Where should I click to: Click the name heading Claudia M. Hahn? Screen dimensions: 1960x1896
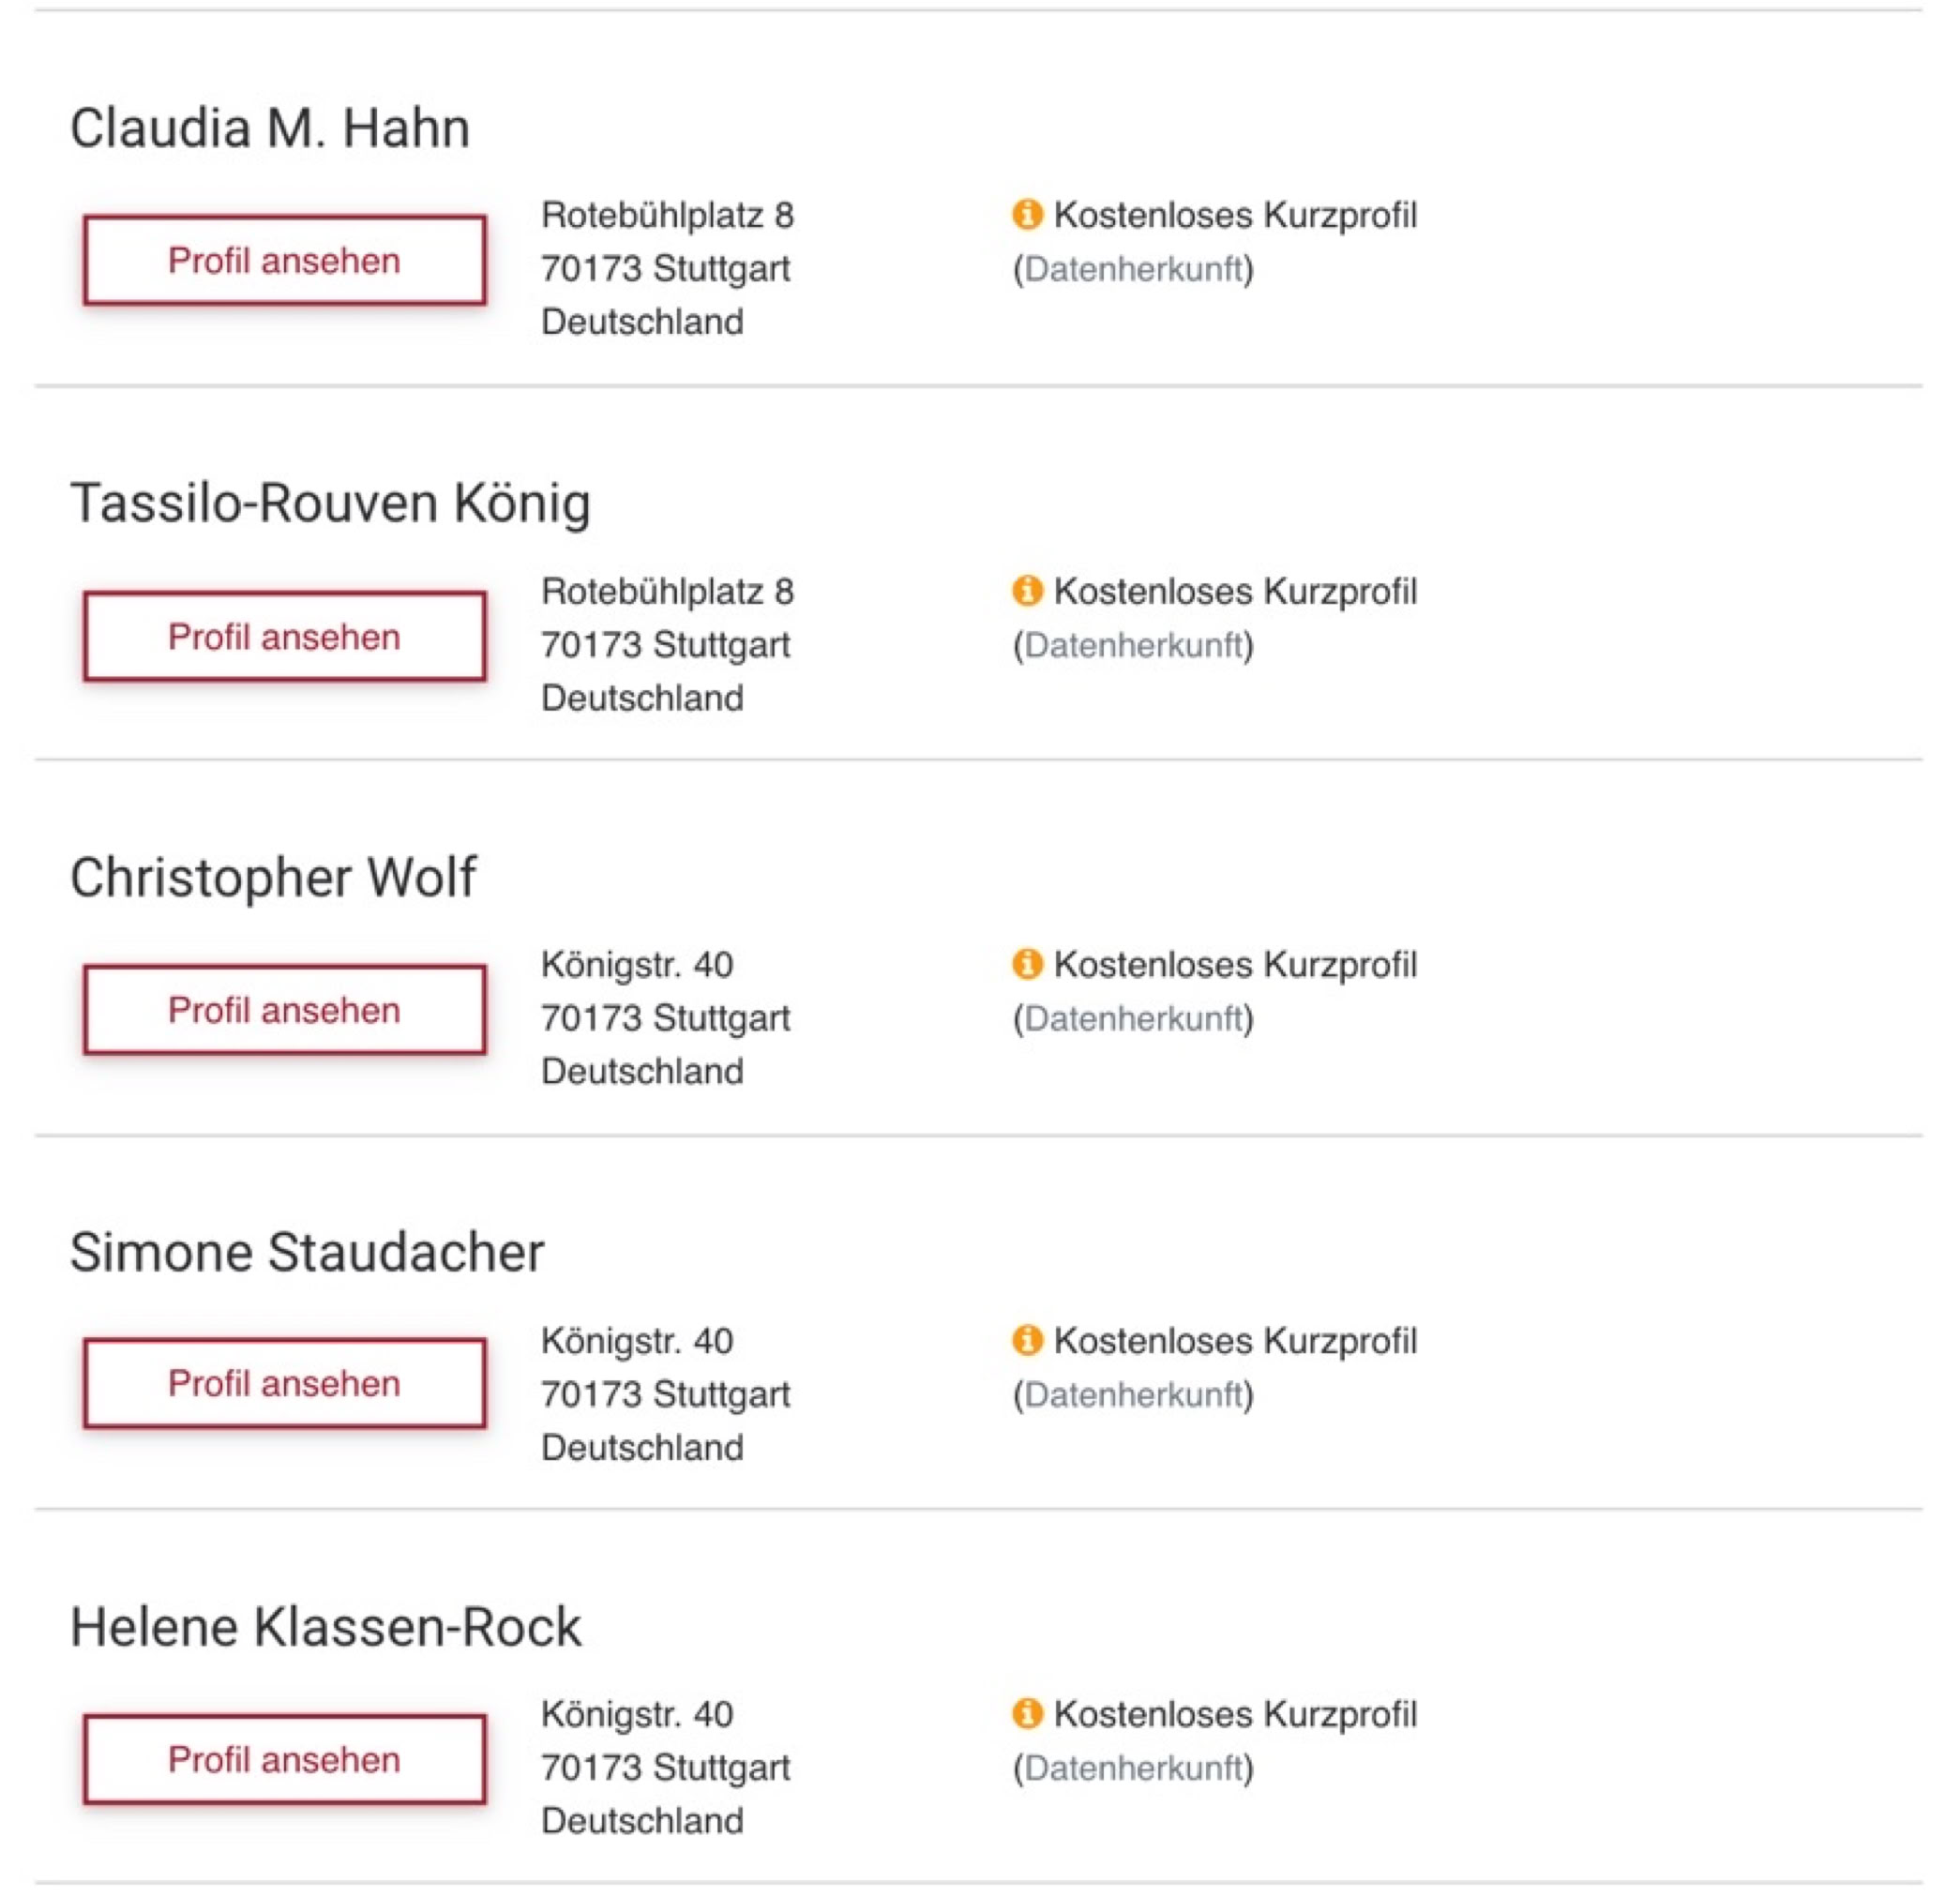click(x=270, y=128)
